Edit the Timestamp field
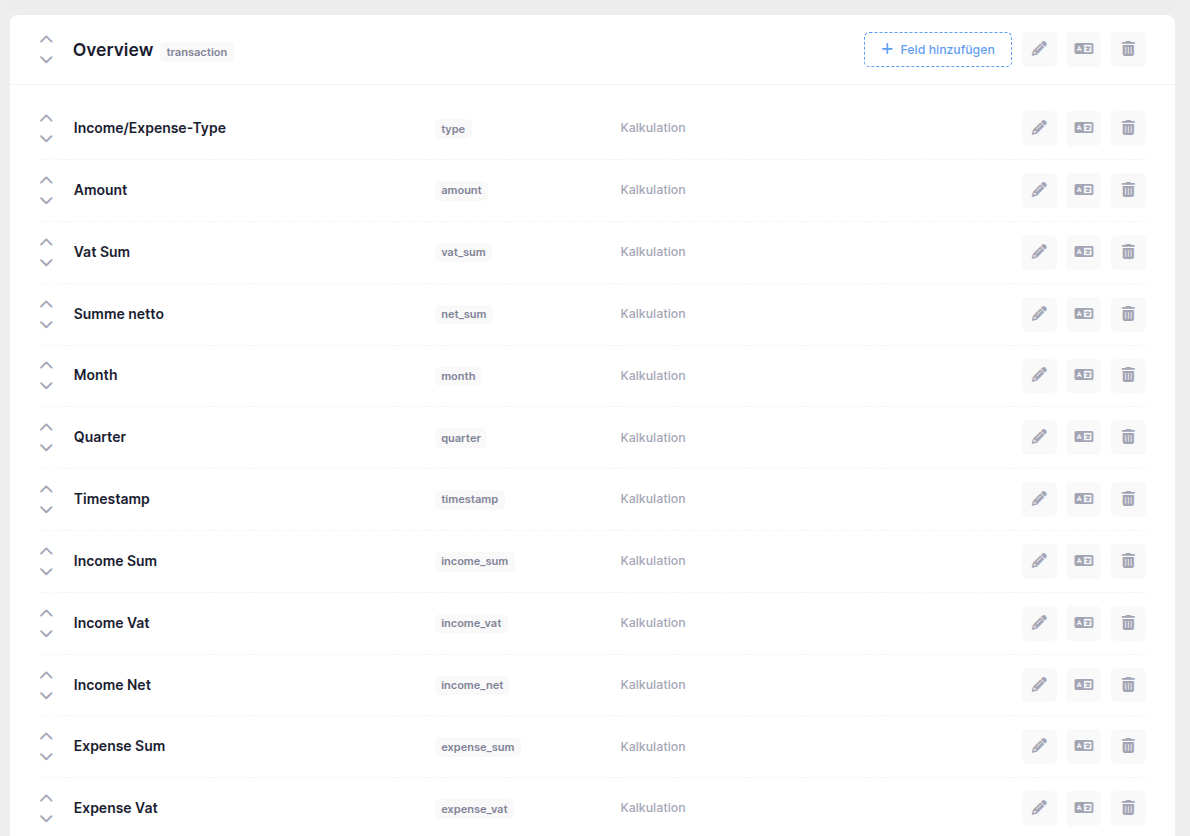1190x836 pixels. [x=1039, y=499]
